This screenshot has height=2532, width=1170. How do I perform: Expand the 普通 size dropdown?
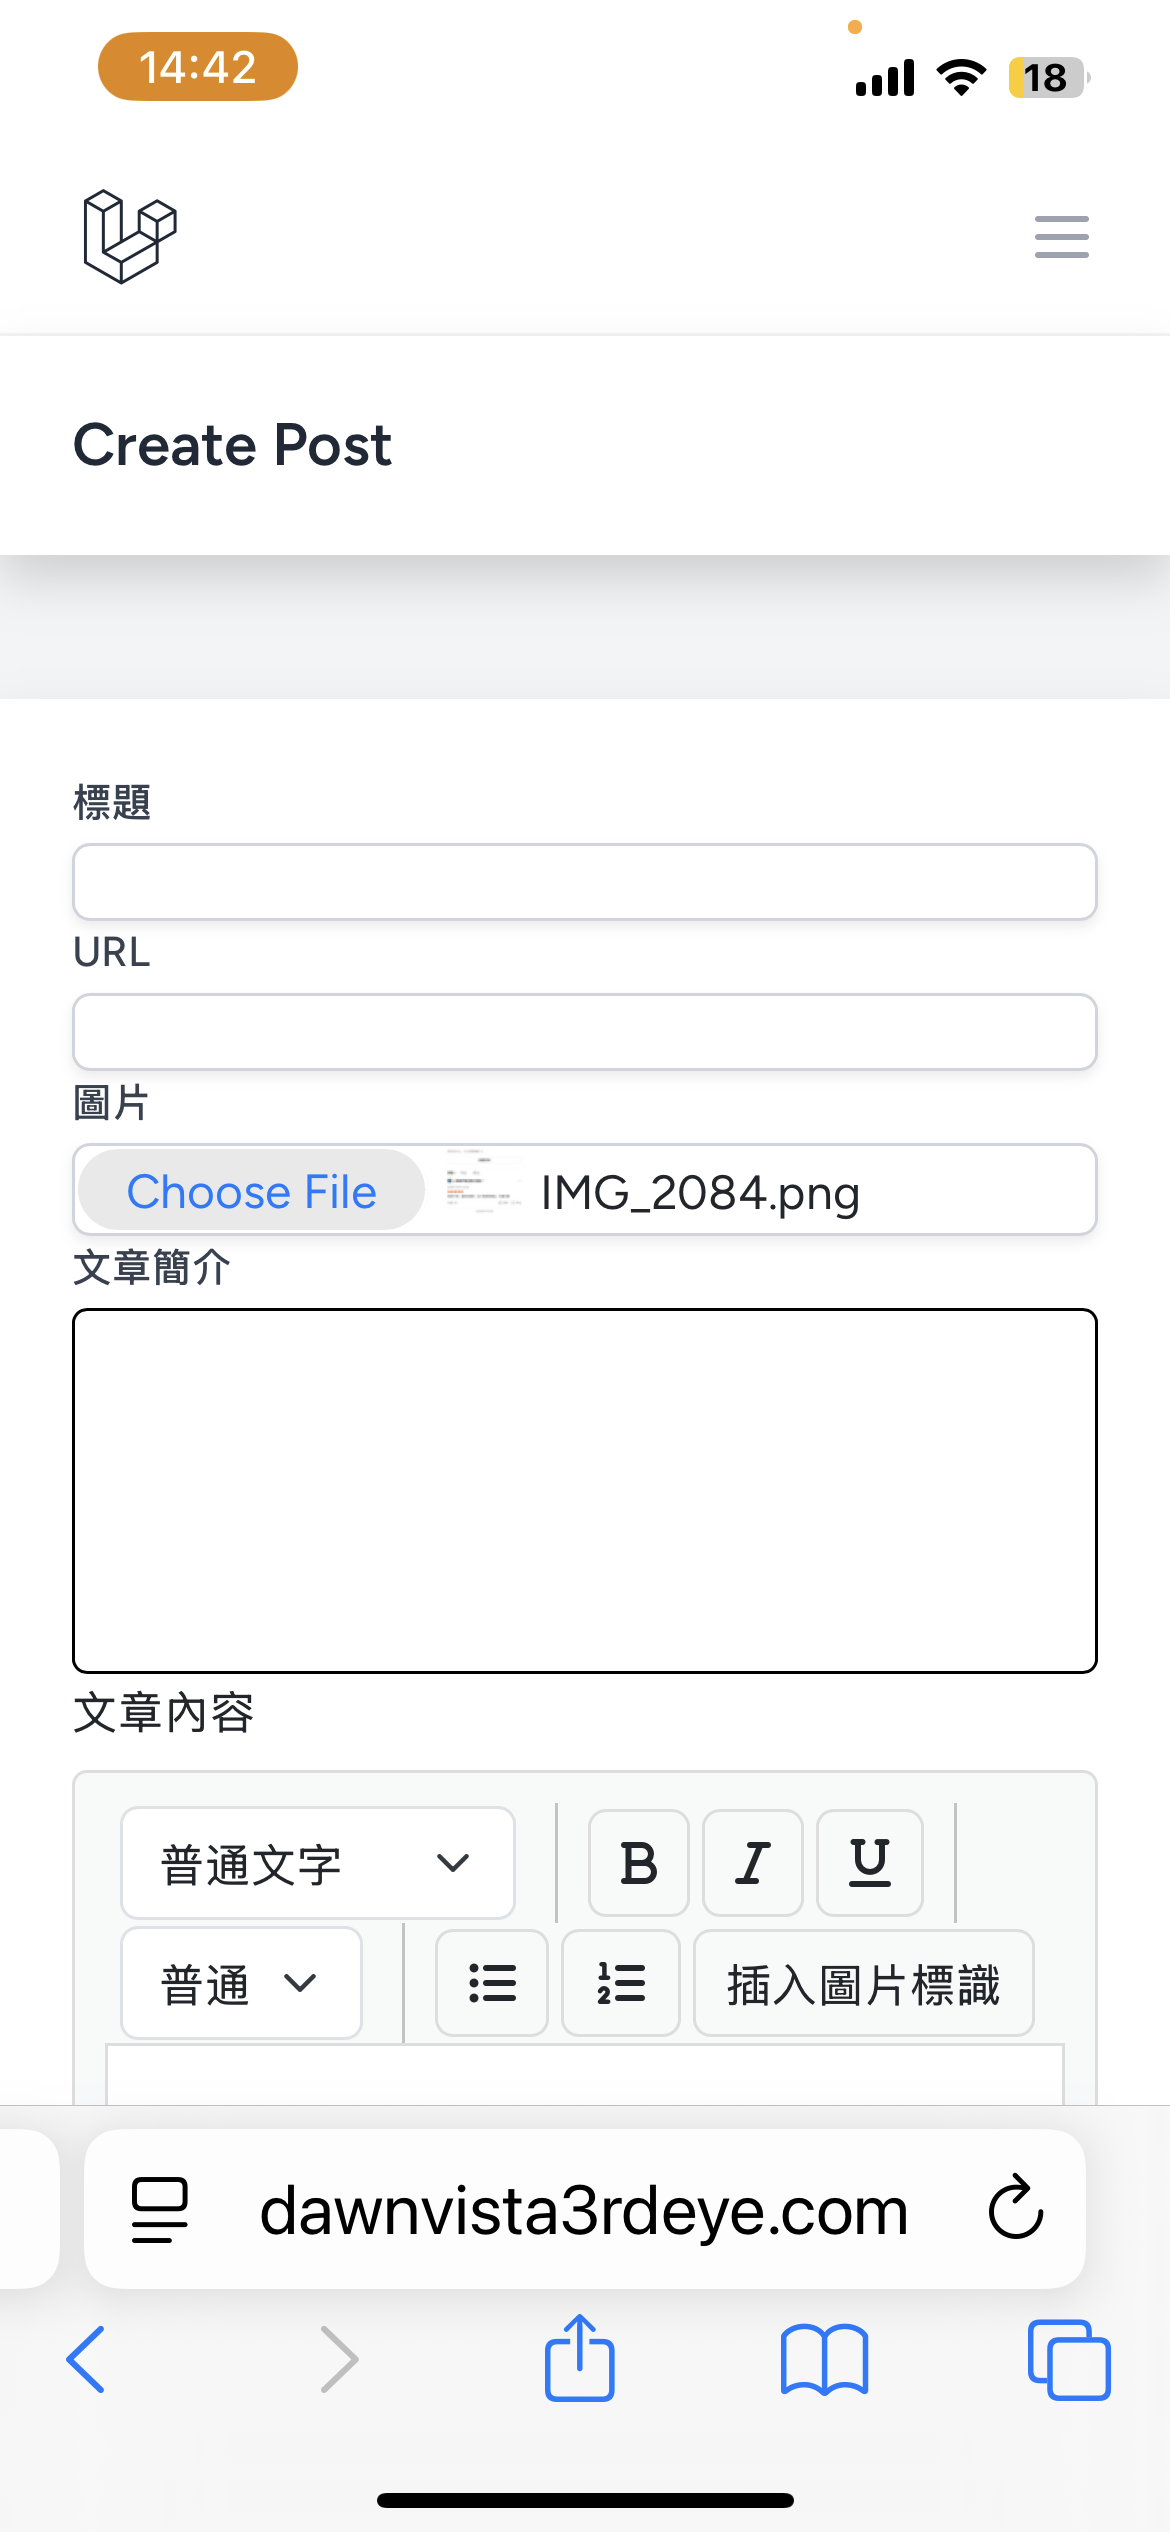coord(241,1983)
